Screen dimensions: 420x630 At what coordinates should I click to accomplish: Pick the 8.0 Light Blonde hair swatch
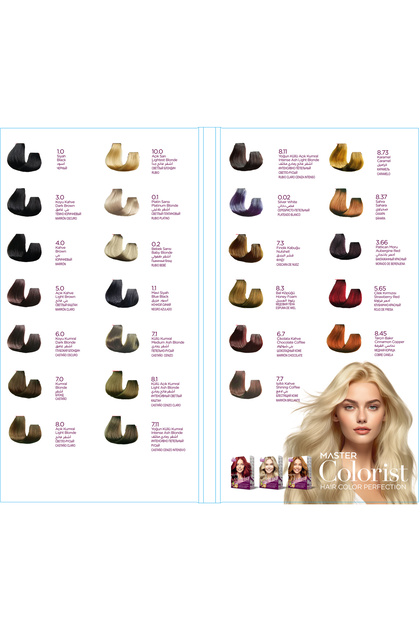point(24,430)
